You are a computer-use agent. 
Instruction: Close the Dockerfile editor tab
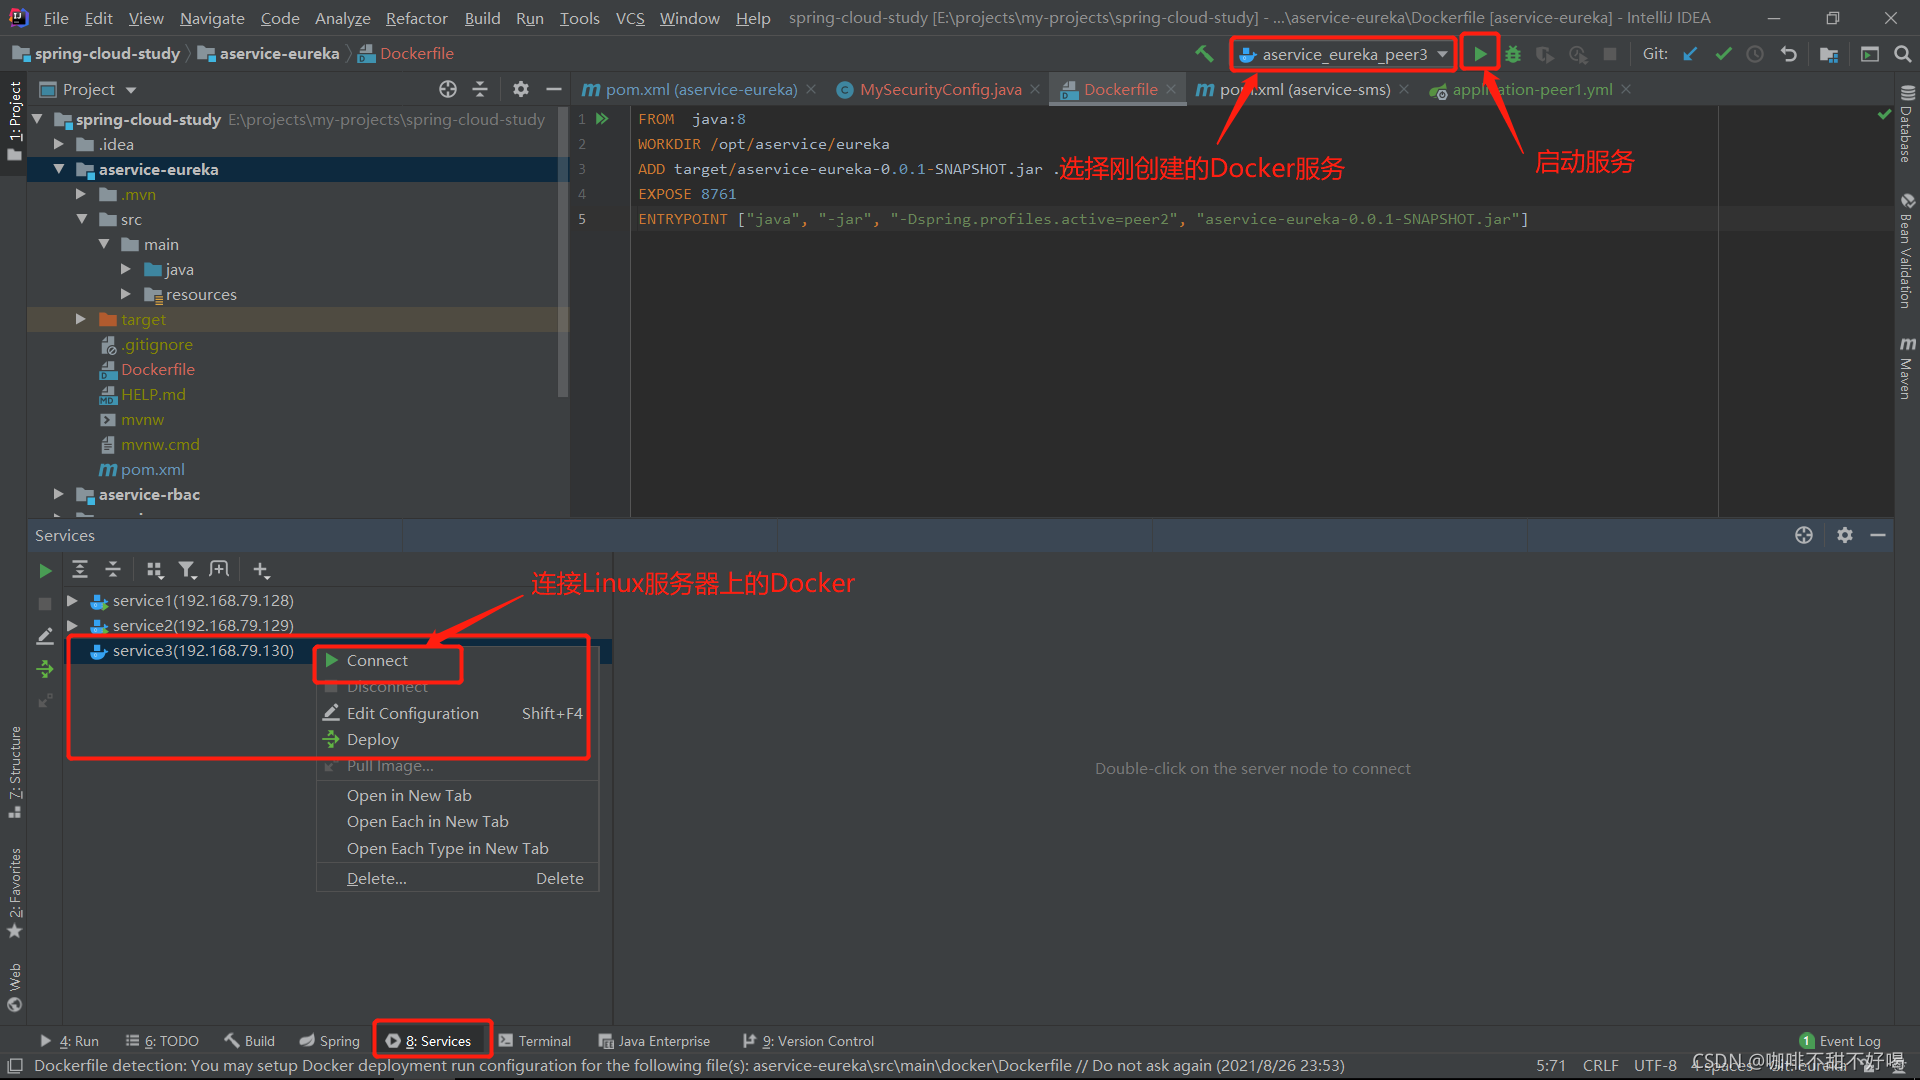[x=1171, y=89]
